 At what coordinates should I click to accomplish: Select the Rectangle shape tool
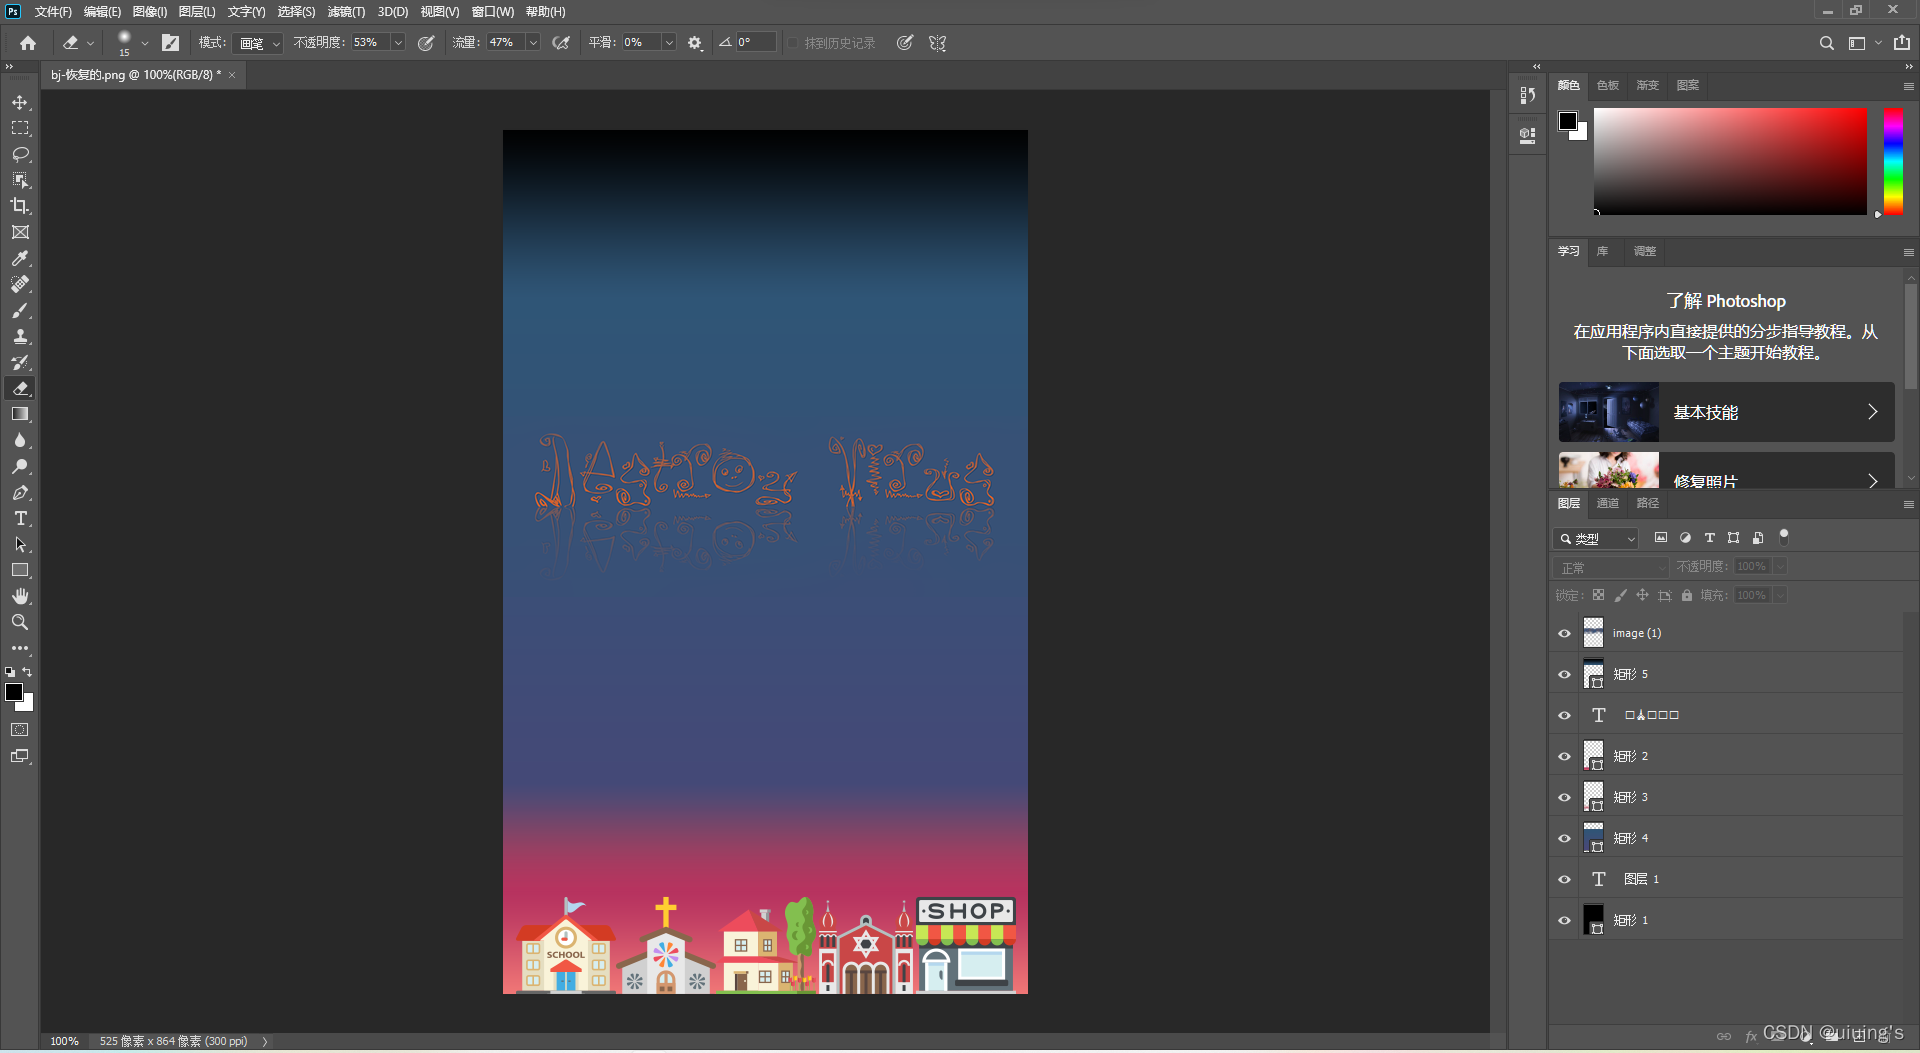pyautogui.click(x=20, y=571)
